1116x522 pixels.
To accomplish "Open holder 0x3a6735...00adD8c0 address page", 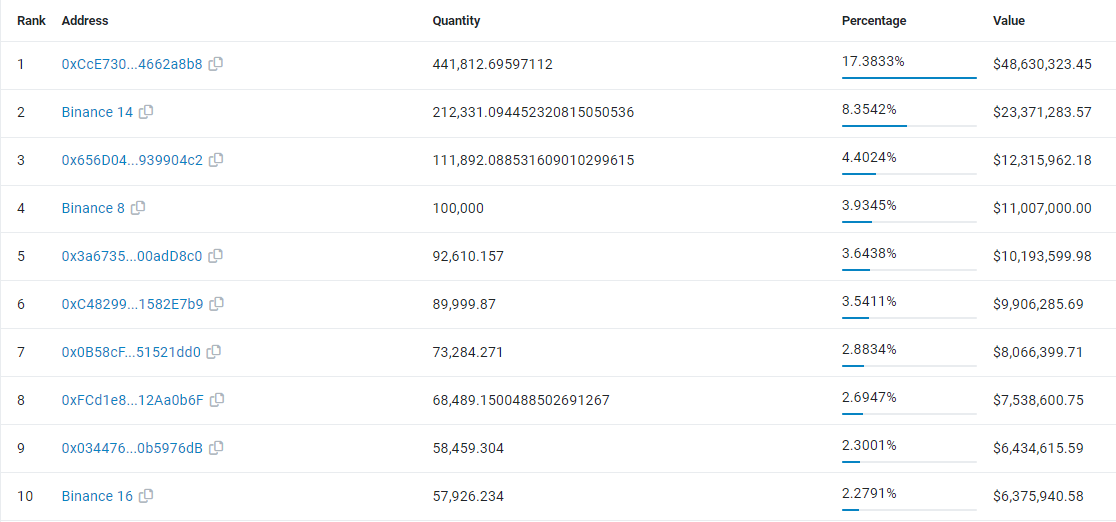I will 132,256.
